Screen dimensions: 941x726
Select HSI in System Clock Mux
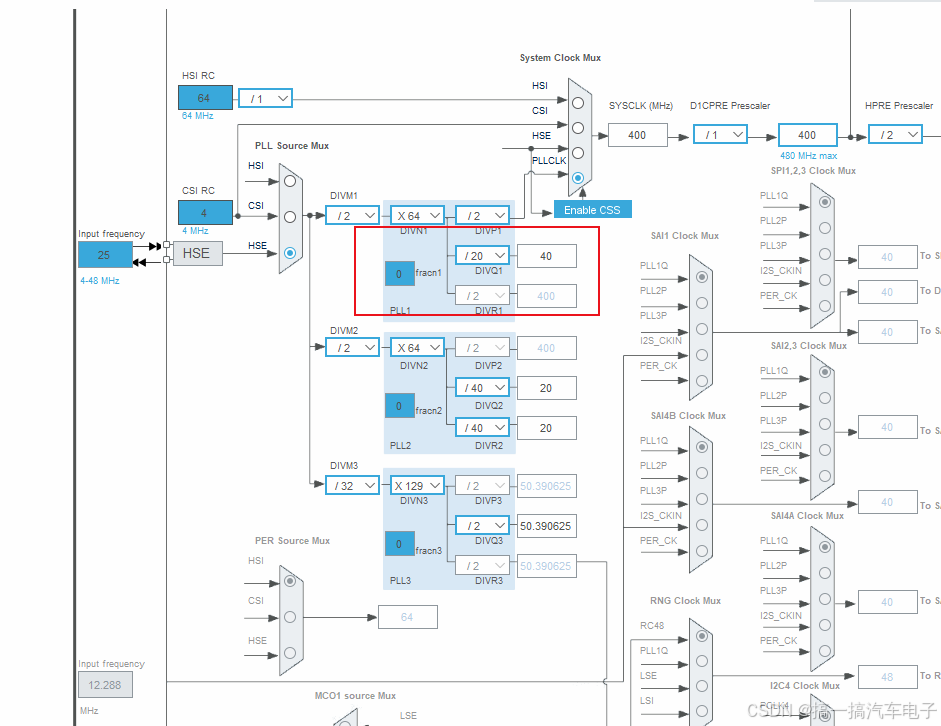(x=578, y=103)
